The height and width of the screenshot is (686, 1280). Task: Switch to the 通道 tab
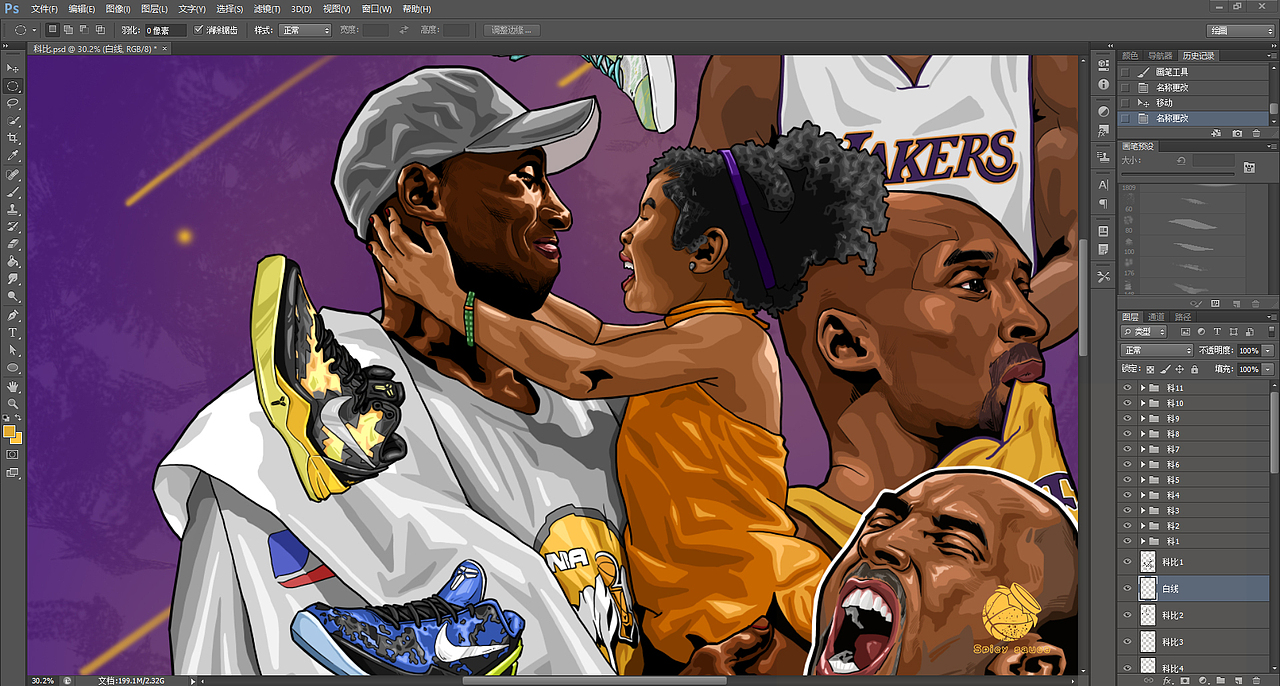tap(1155, 316)
